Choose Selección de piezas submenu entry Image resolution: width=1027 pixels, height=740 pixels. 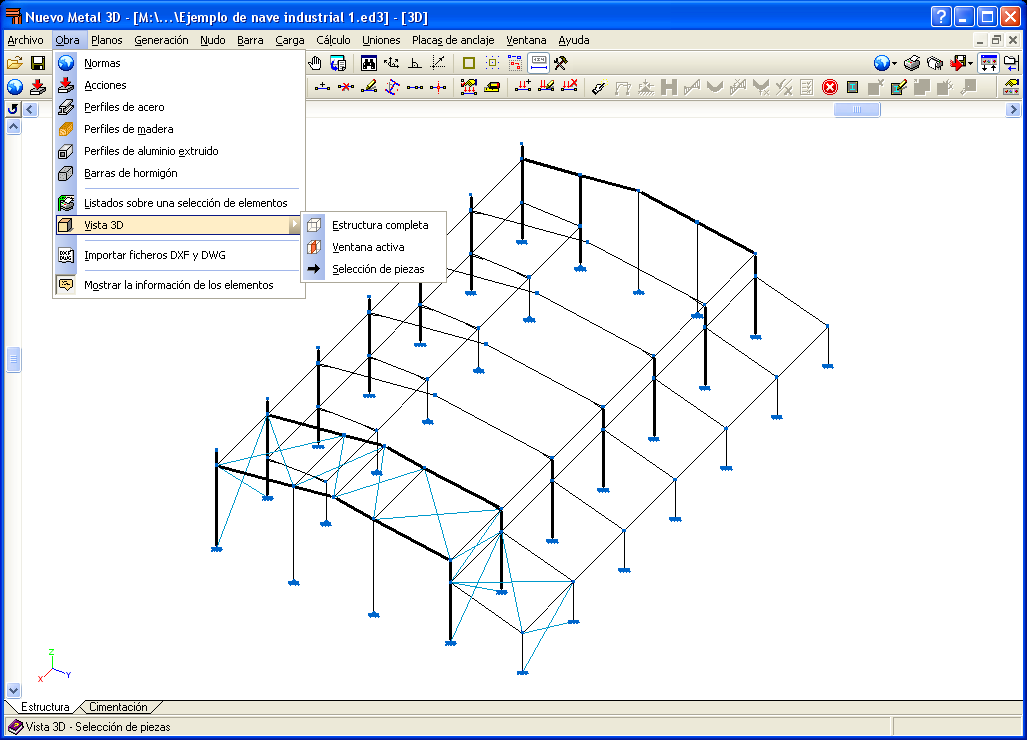click(378, 269)
